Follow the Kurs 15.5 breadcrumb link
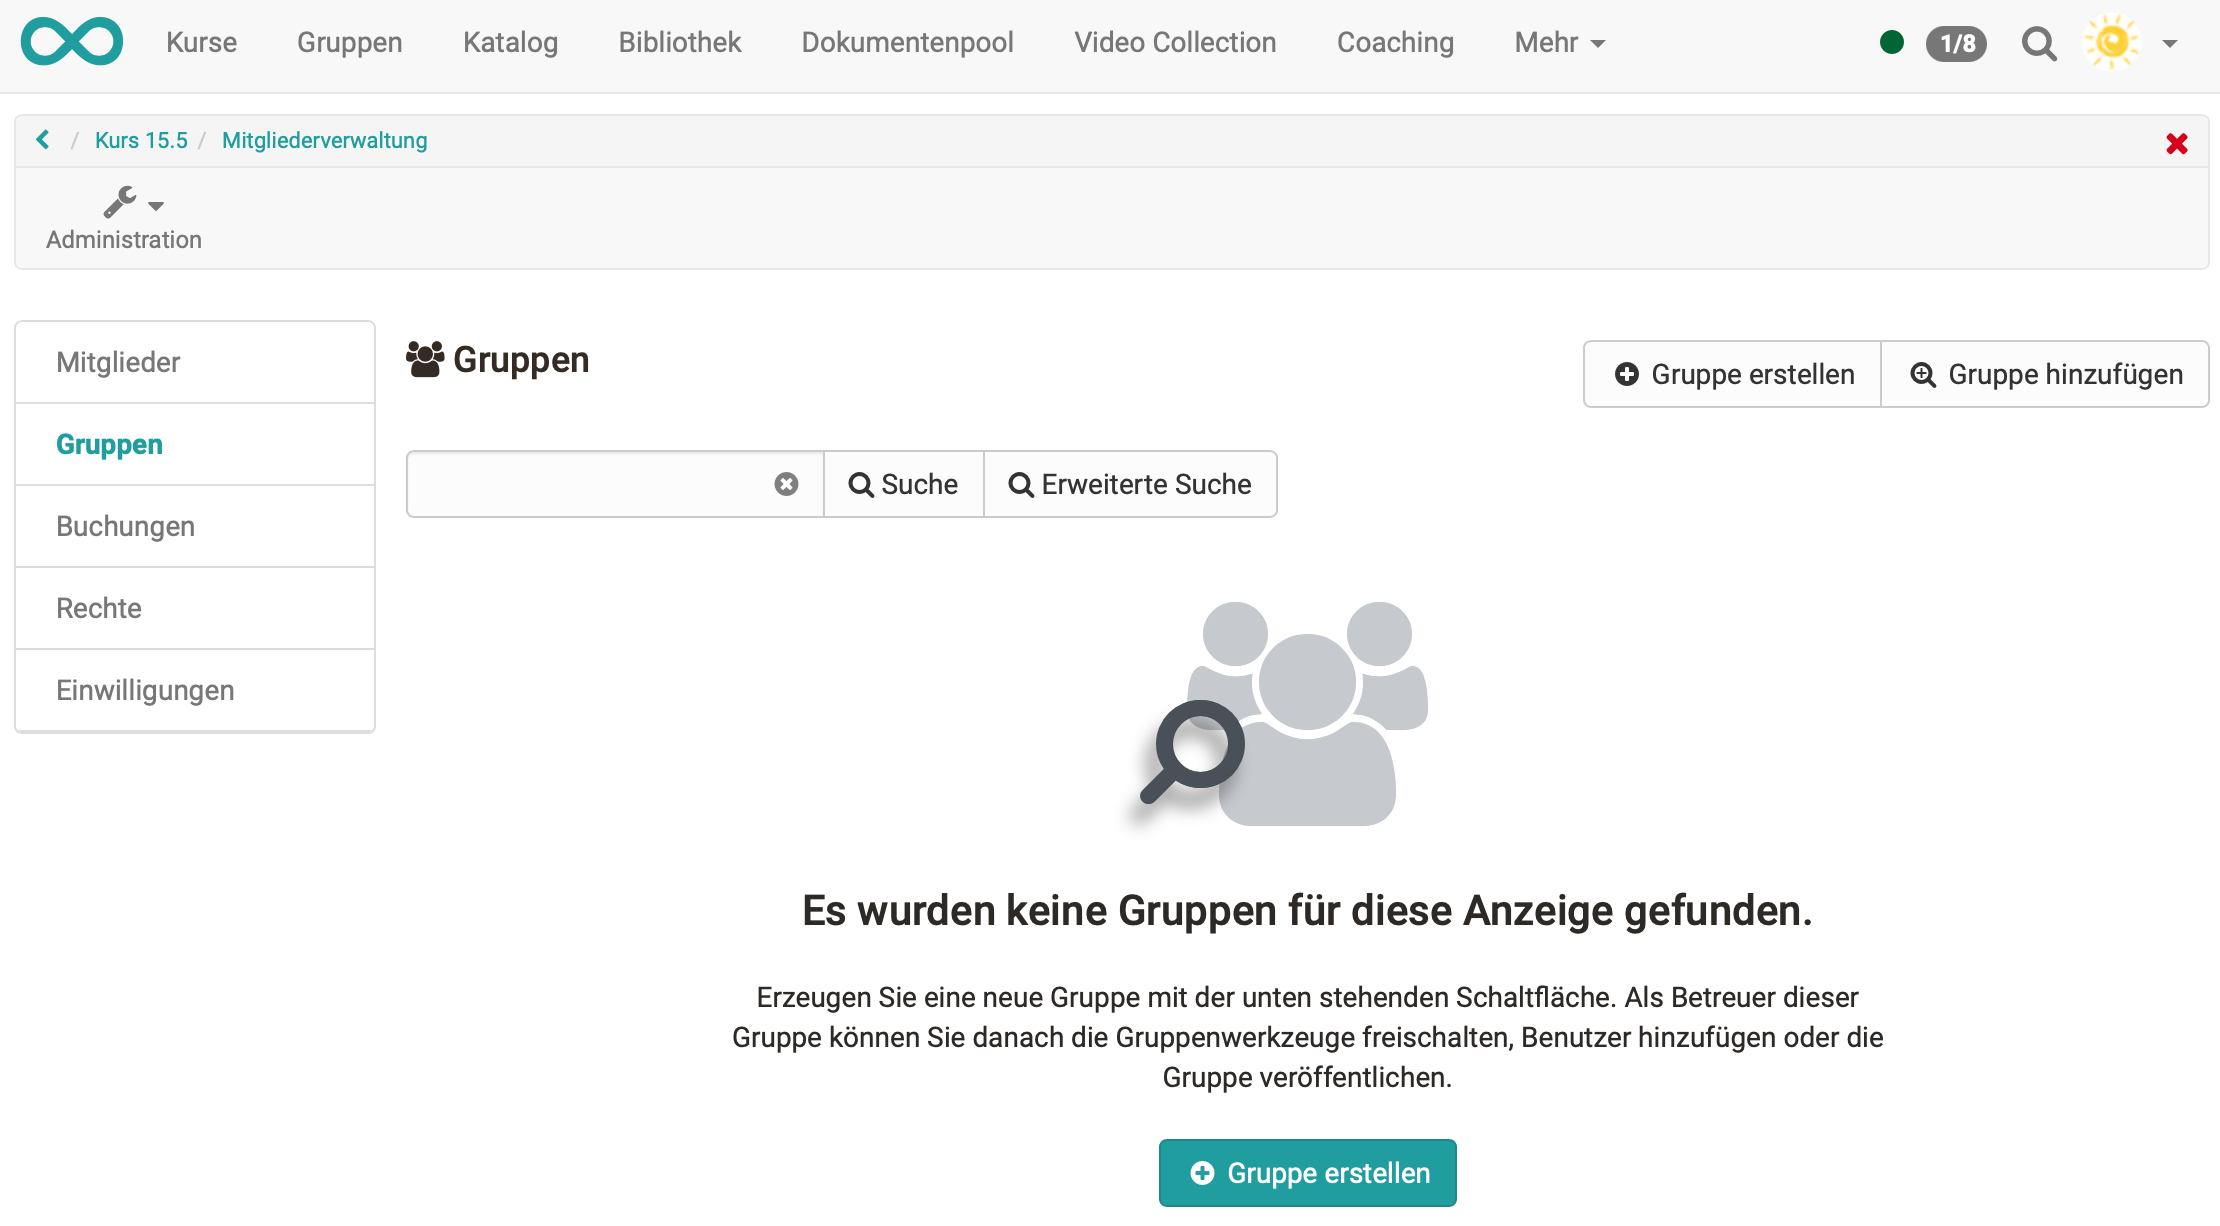 coord(141,140)
